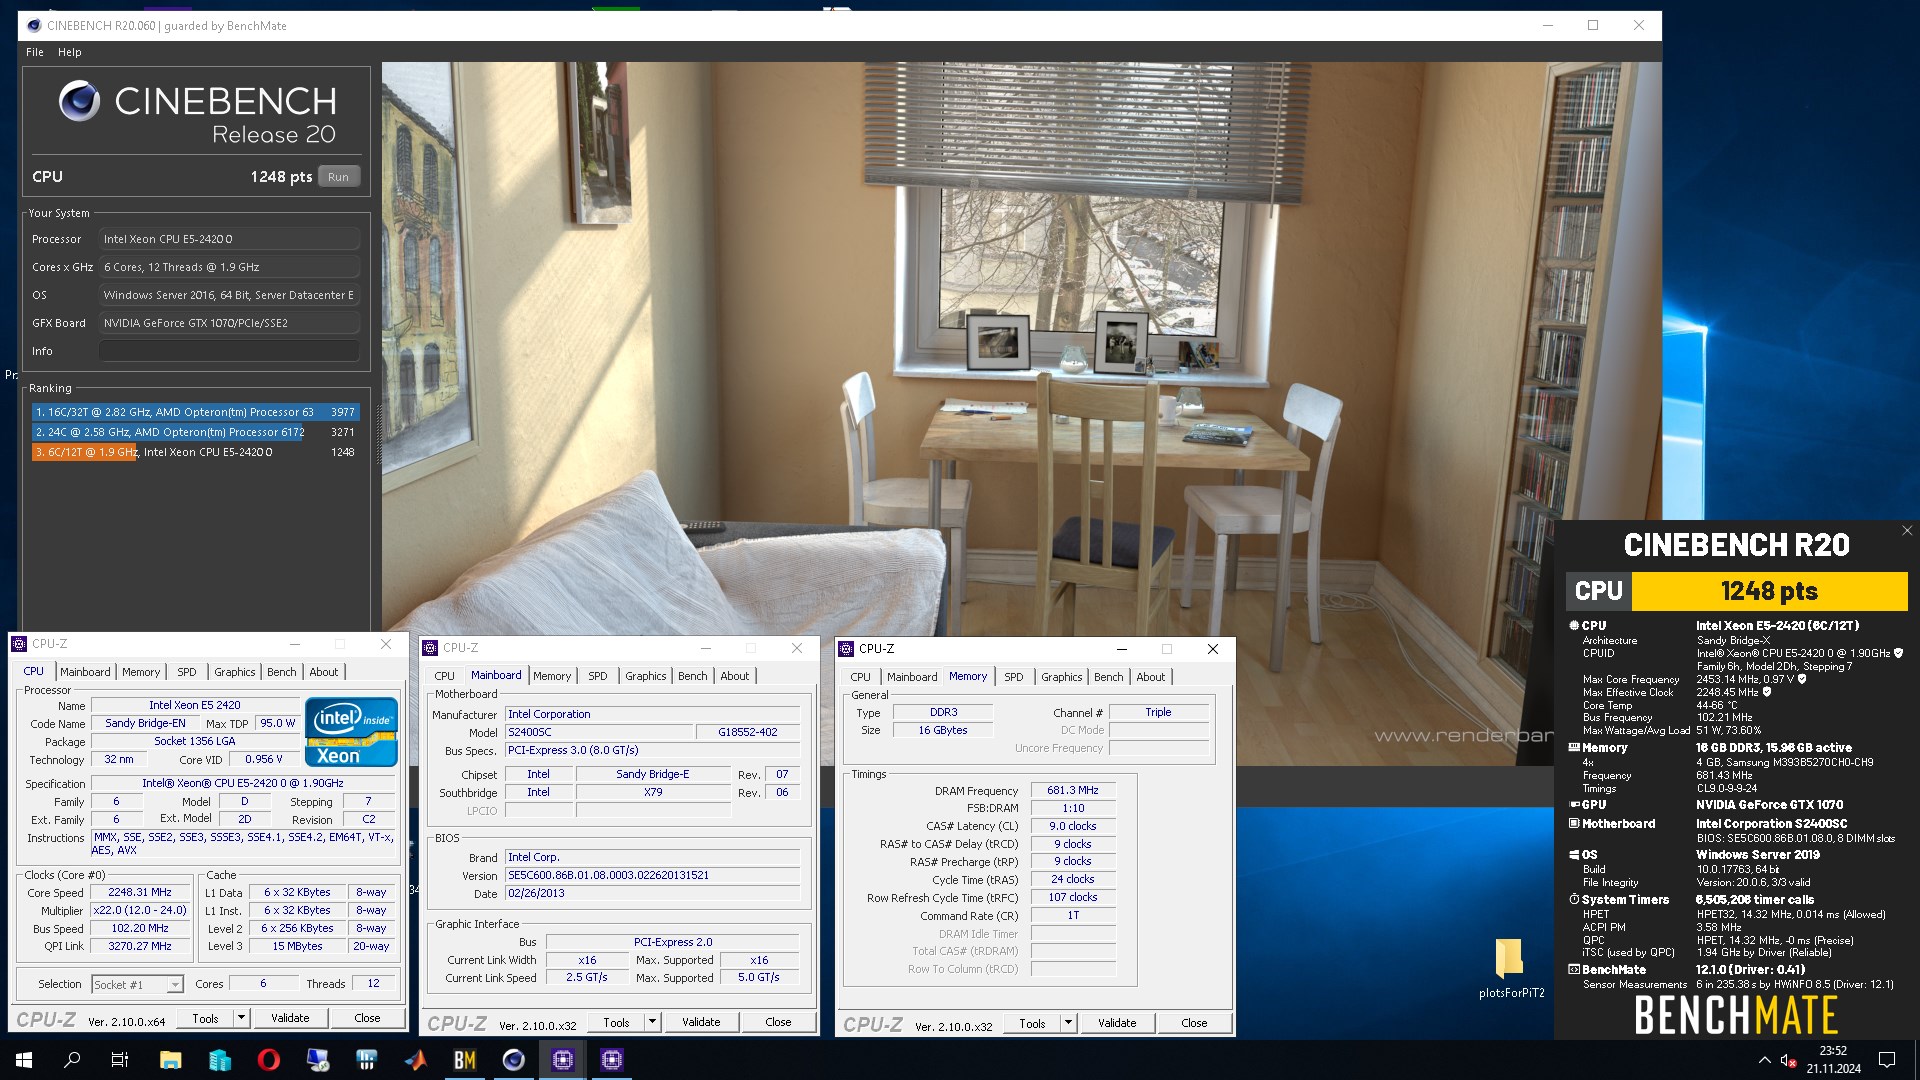Click the Memory icon in BenchMate panel

click(x=1574, y=748)
